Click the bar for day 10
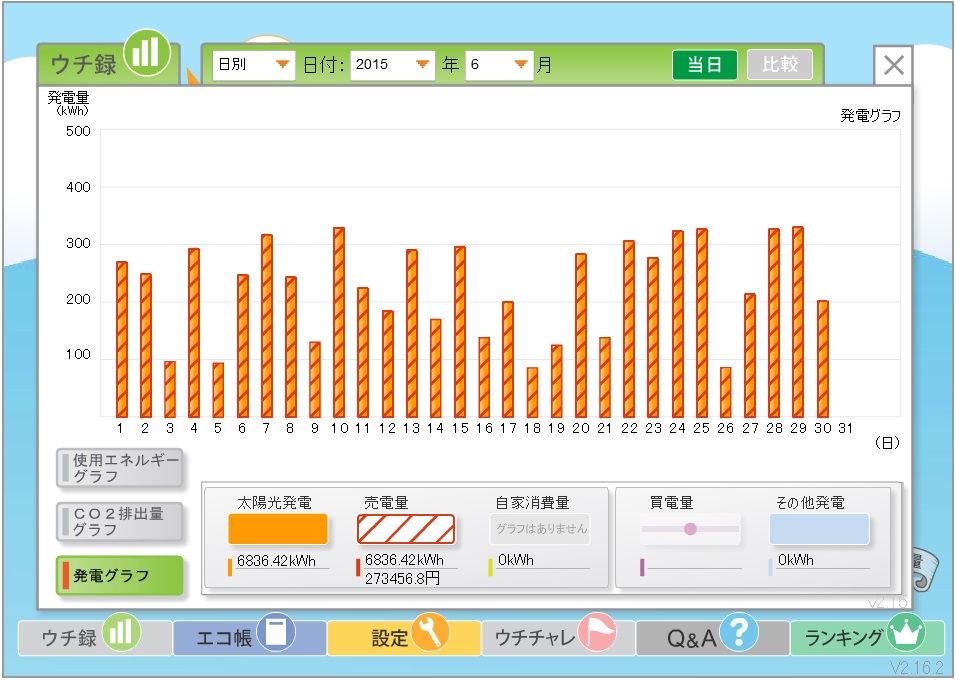956x680 pixels. coord(339,323)
